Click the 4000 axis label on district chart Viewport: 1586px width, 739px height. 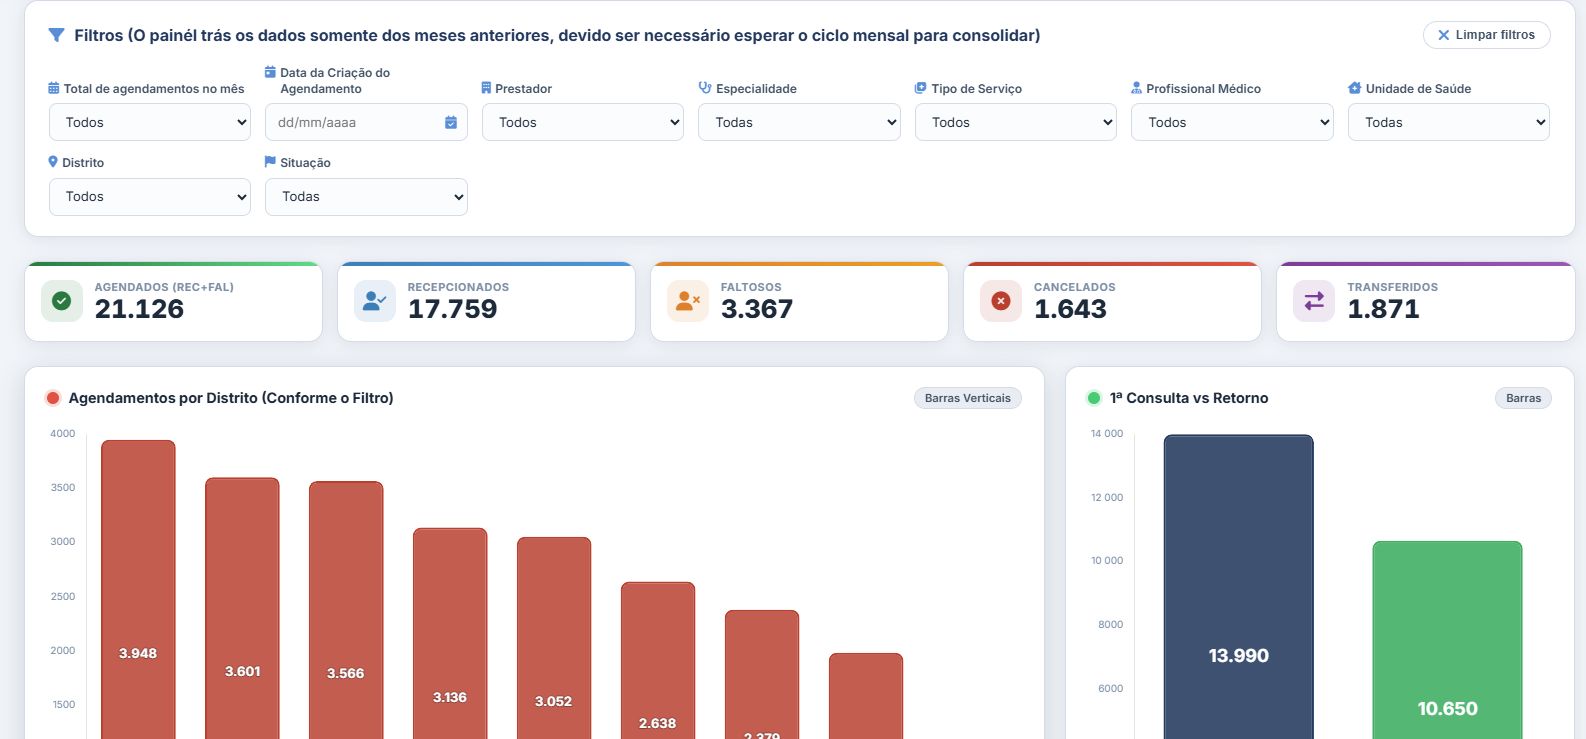63,434
